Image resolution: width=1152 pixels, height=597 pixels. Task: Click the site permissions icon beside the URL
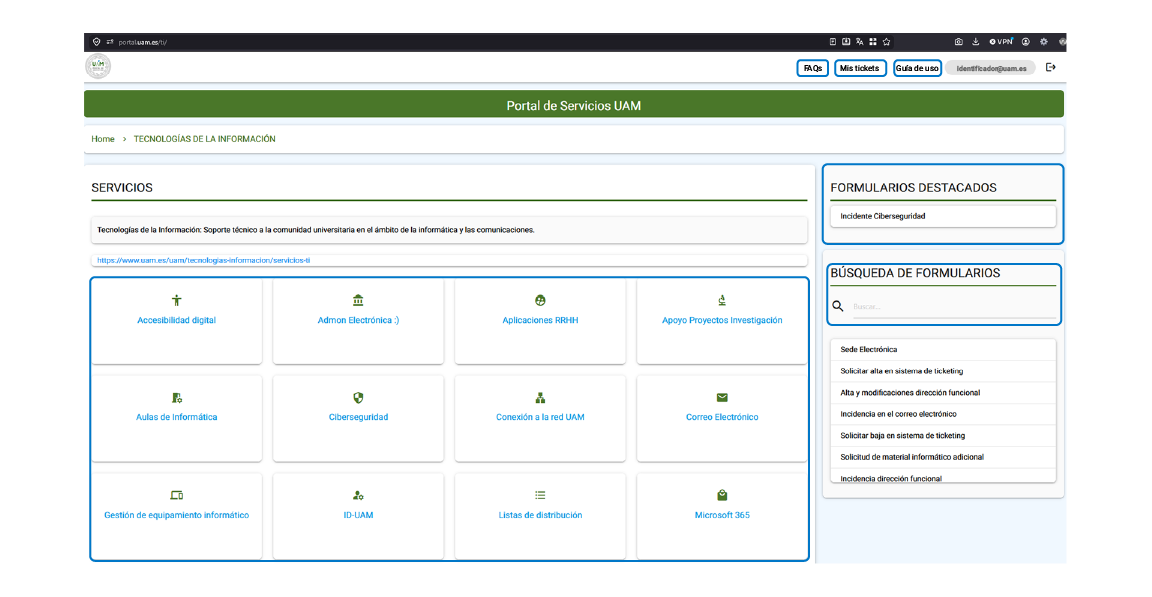pos(109,42)
